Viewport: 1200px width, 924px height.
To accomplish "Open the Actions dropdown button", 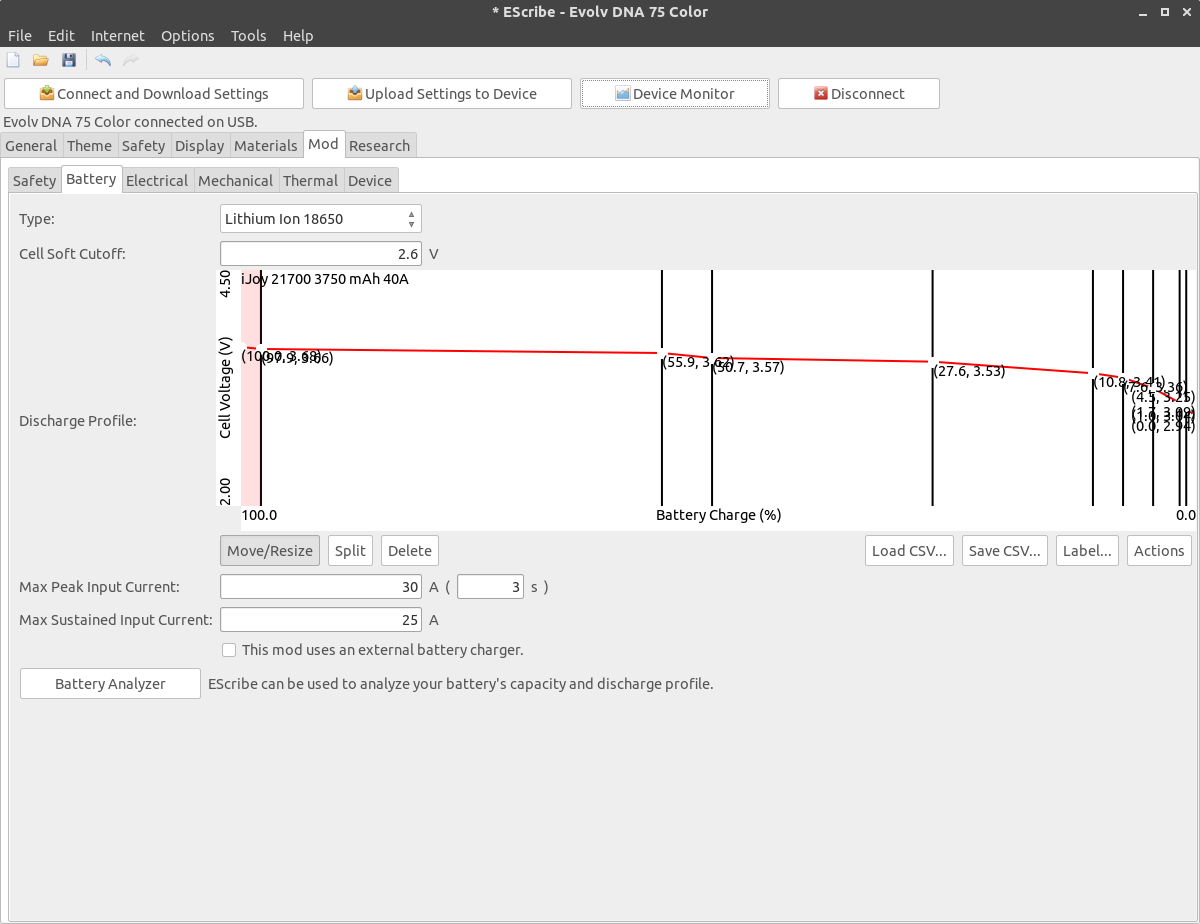I will click(1158, 551).
